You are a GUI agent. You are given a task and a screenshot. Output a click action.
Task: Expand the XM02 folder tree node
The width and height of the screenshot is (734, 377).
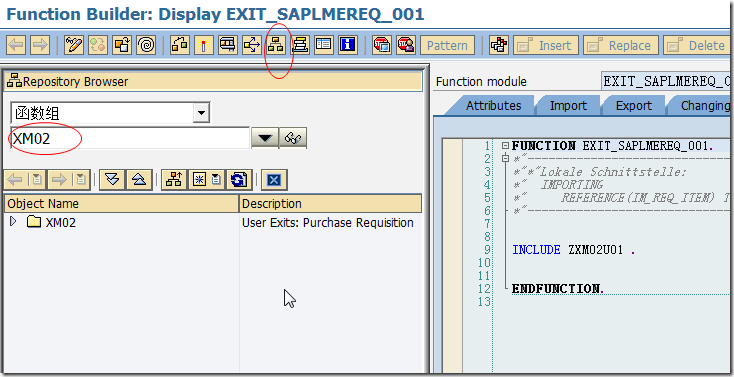click(13, 221)
